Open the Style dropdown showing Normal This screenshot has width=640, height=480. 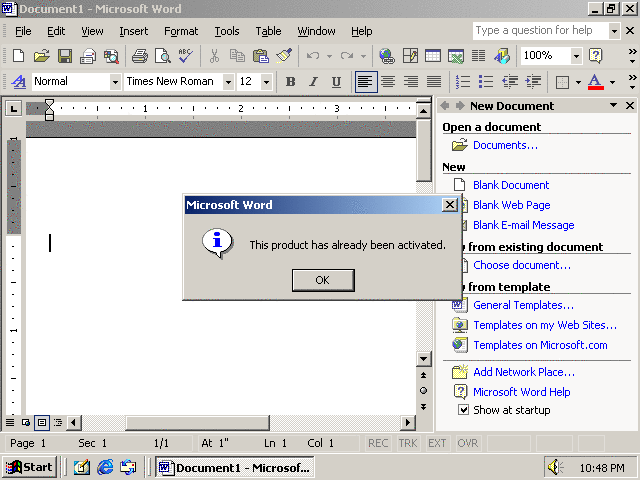pos(115,82)
